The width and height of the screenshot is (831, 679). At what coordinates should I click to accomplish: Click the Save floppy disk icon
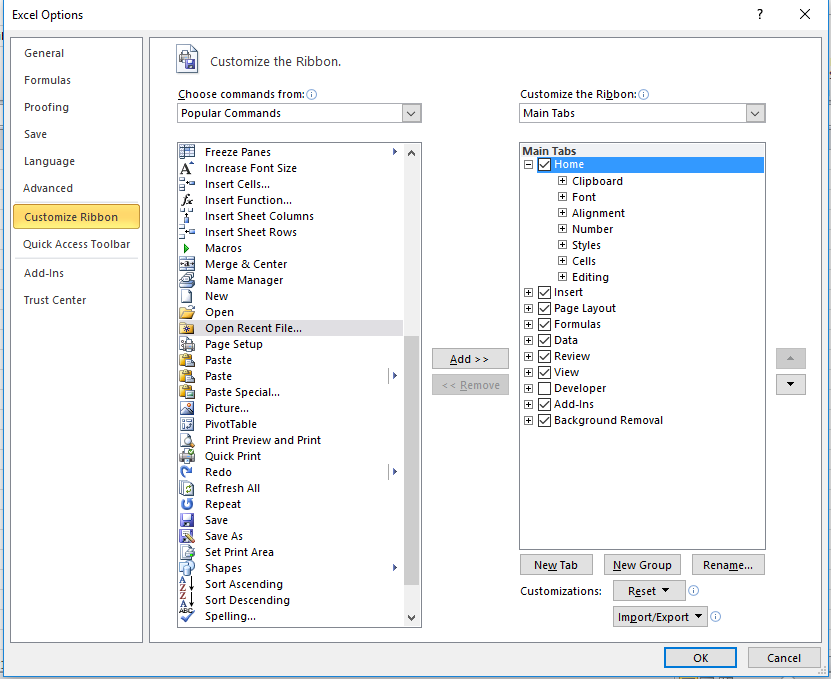click(x=187, y=520)
